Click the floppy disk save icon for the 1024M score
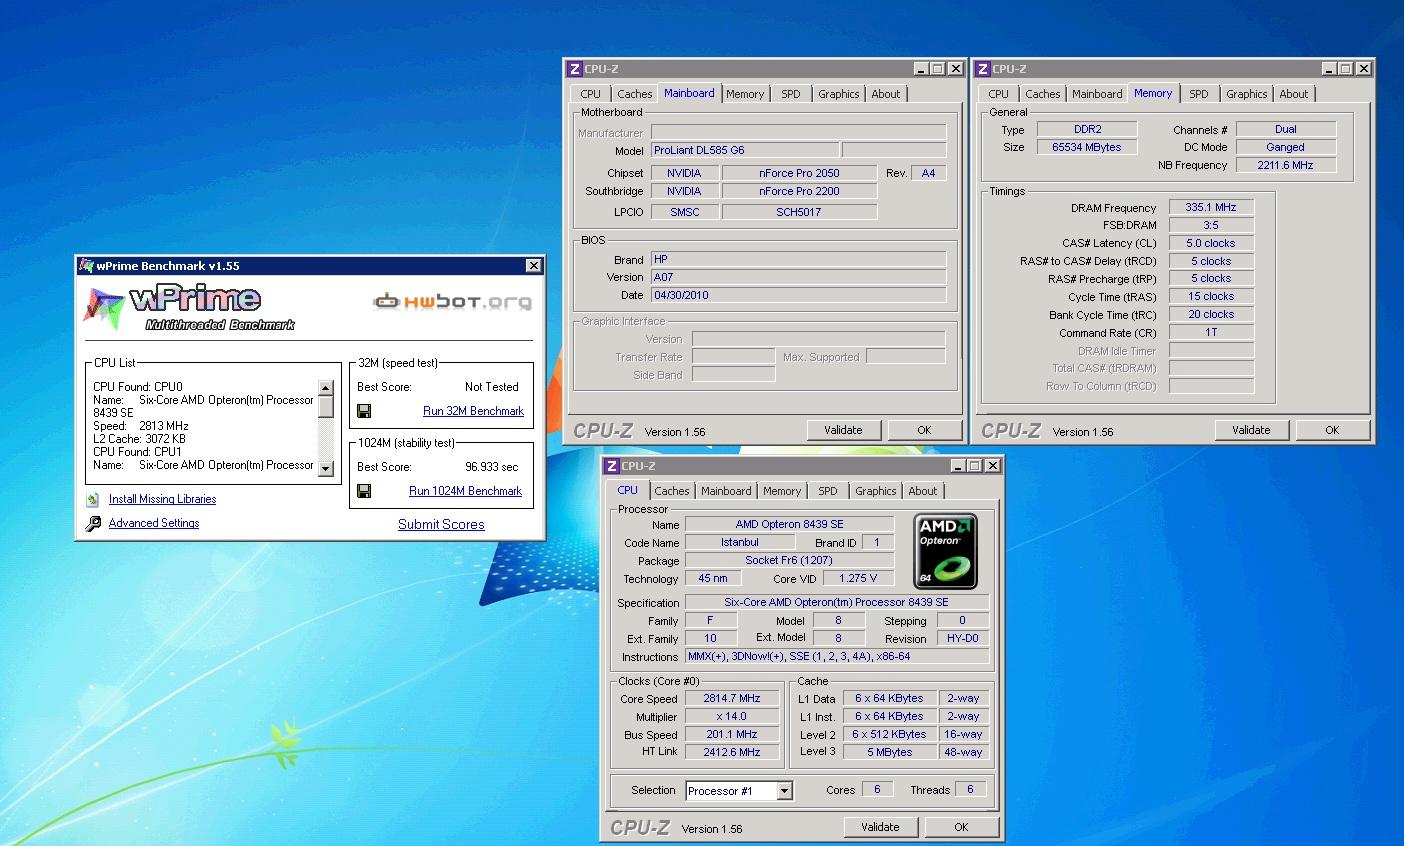Screen dimensions: 1404x846 pyautogui.click(x=364, y=491)
